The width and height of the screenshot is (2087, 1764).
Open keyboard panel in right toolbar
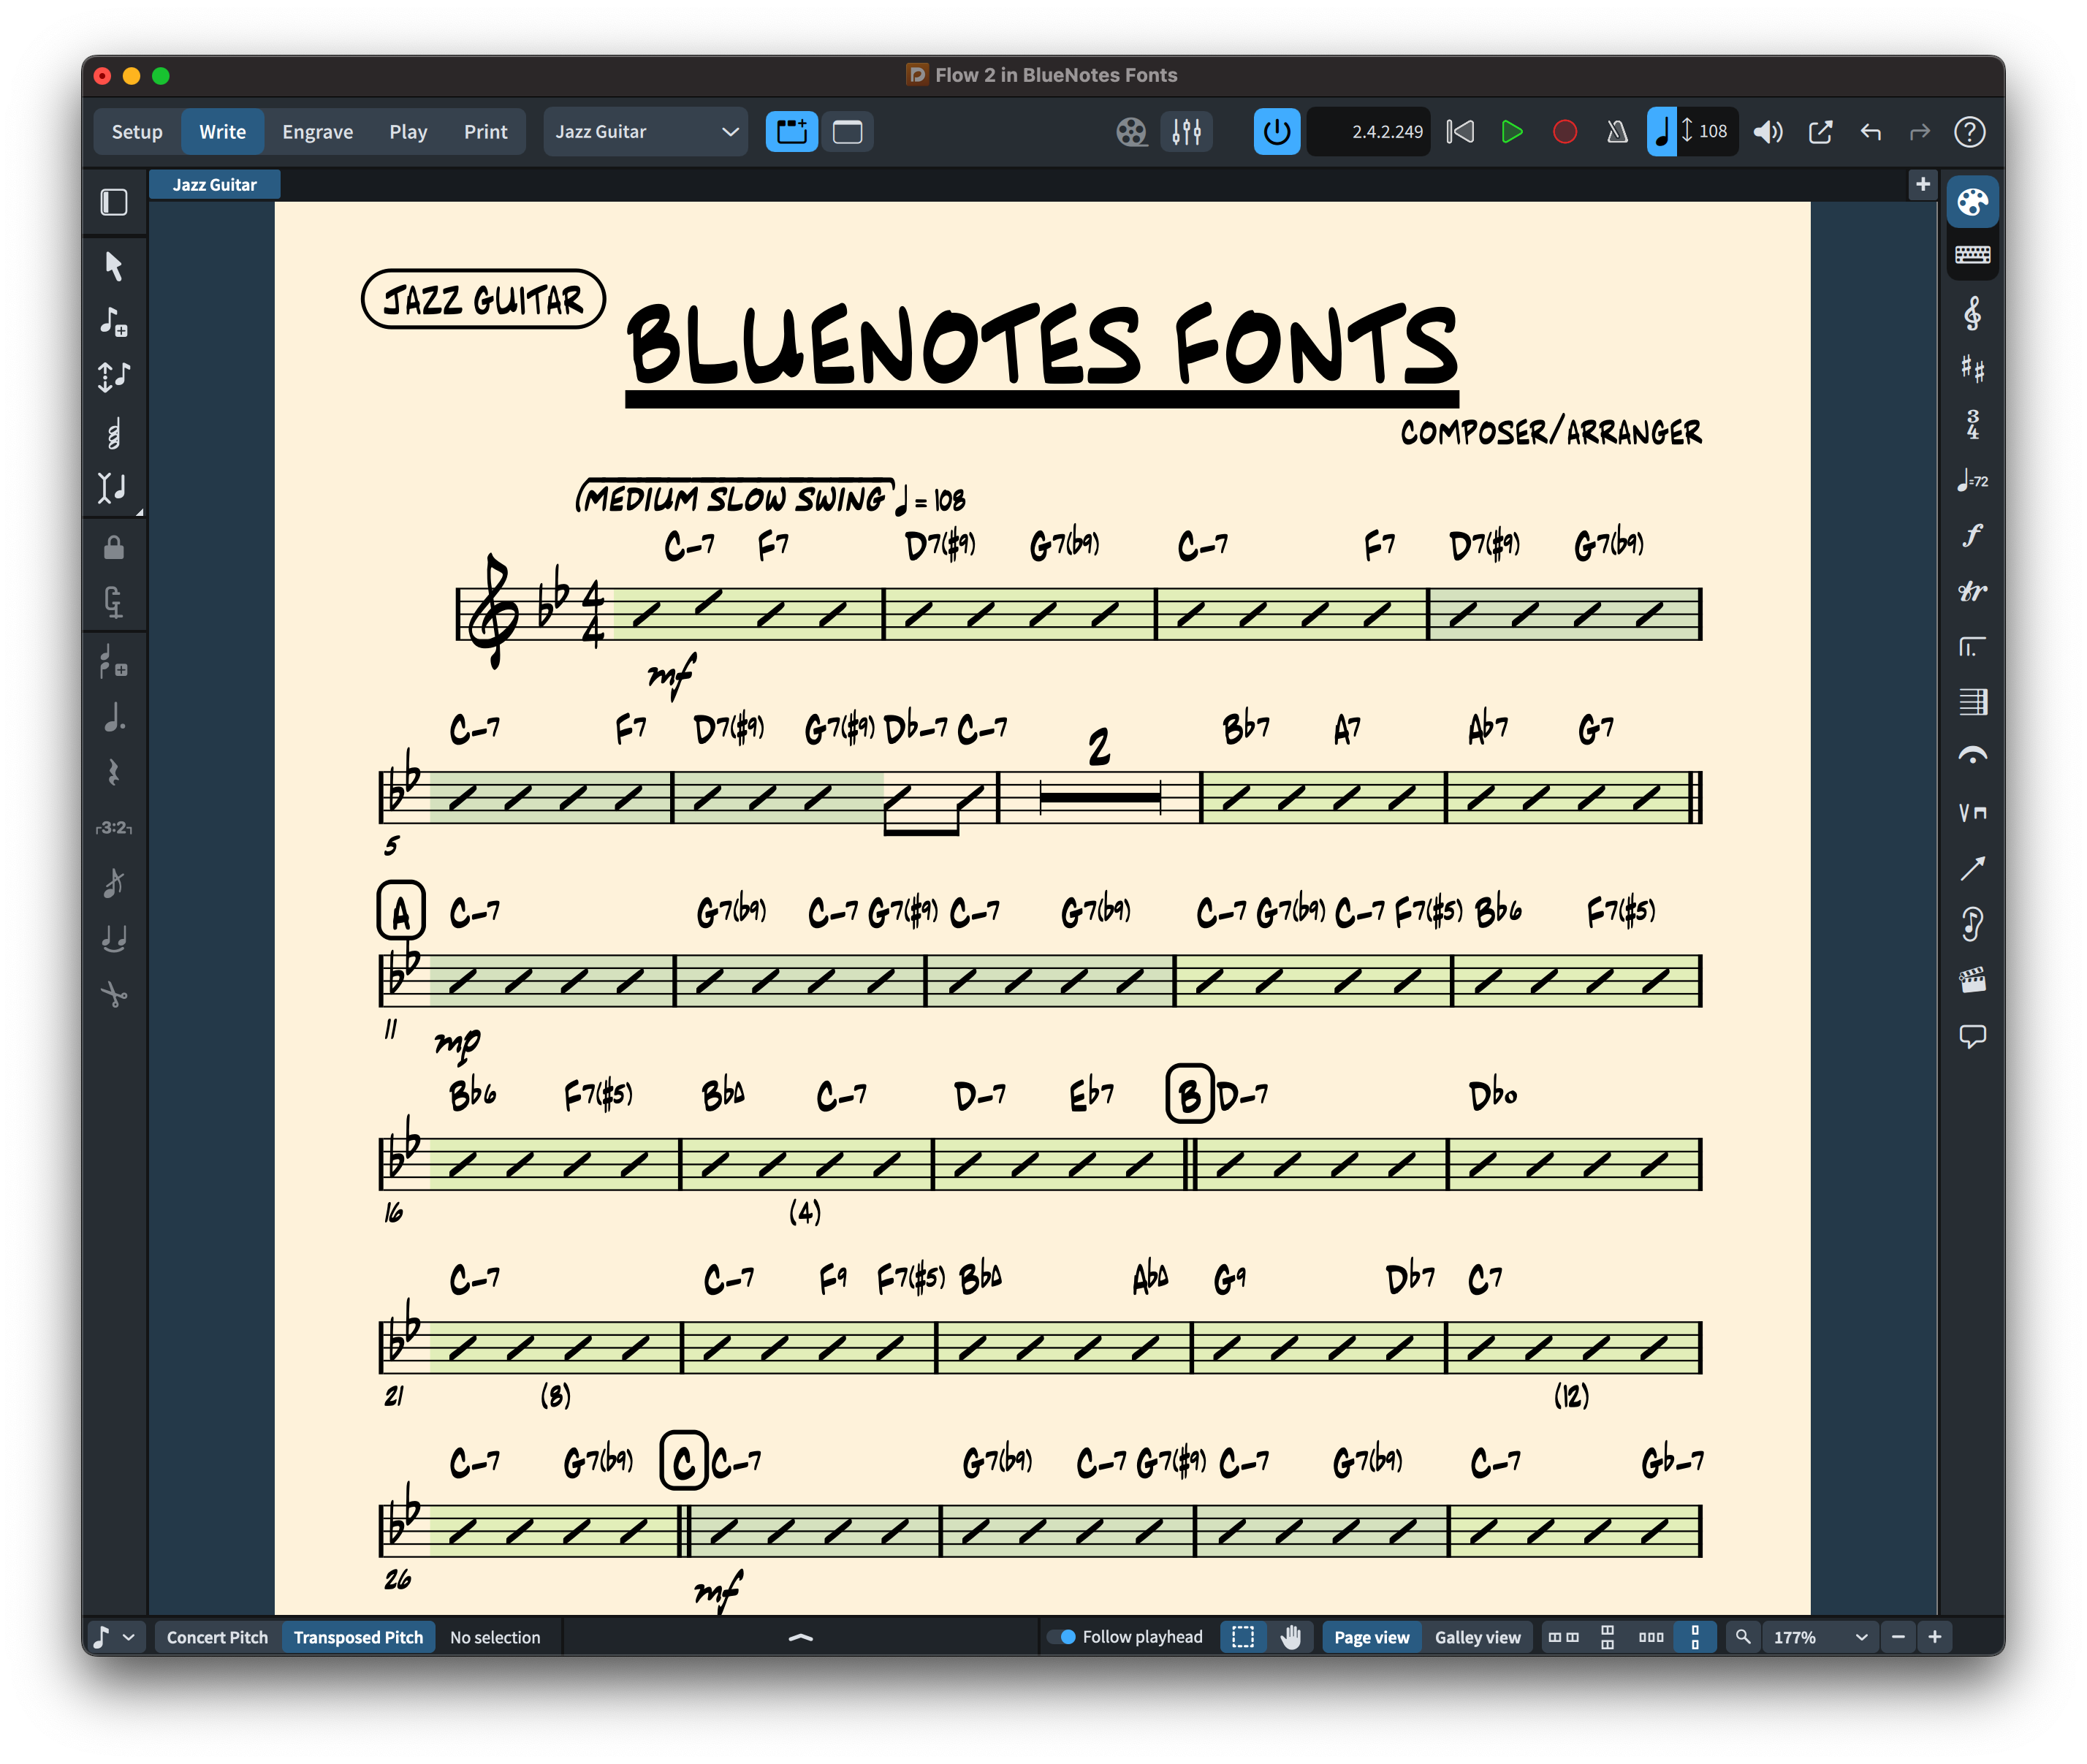tap(1972, 255)
